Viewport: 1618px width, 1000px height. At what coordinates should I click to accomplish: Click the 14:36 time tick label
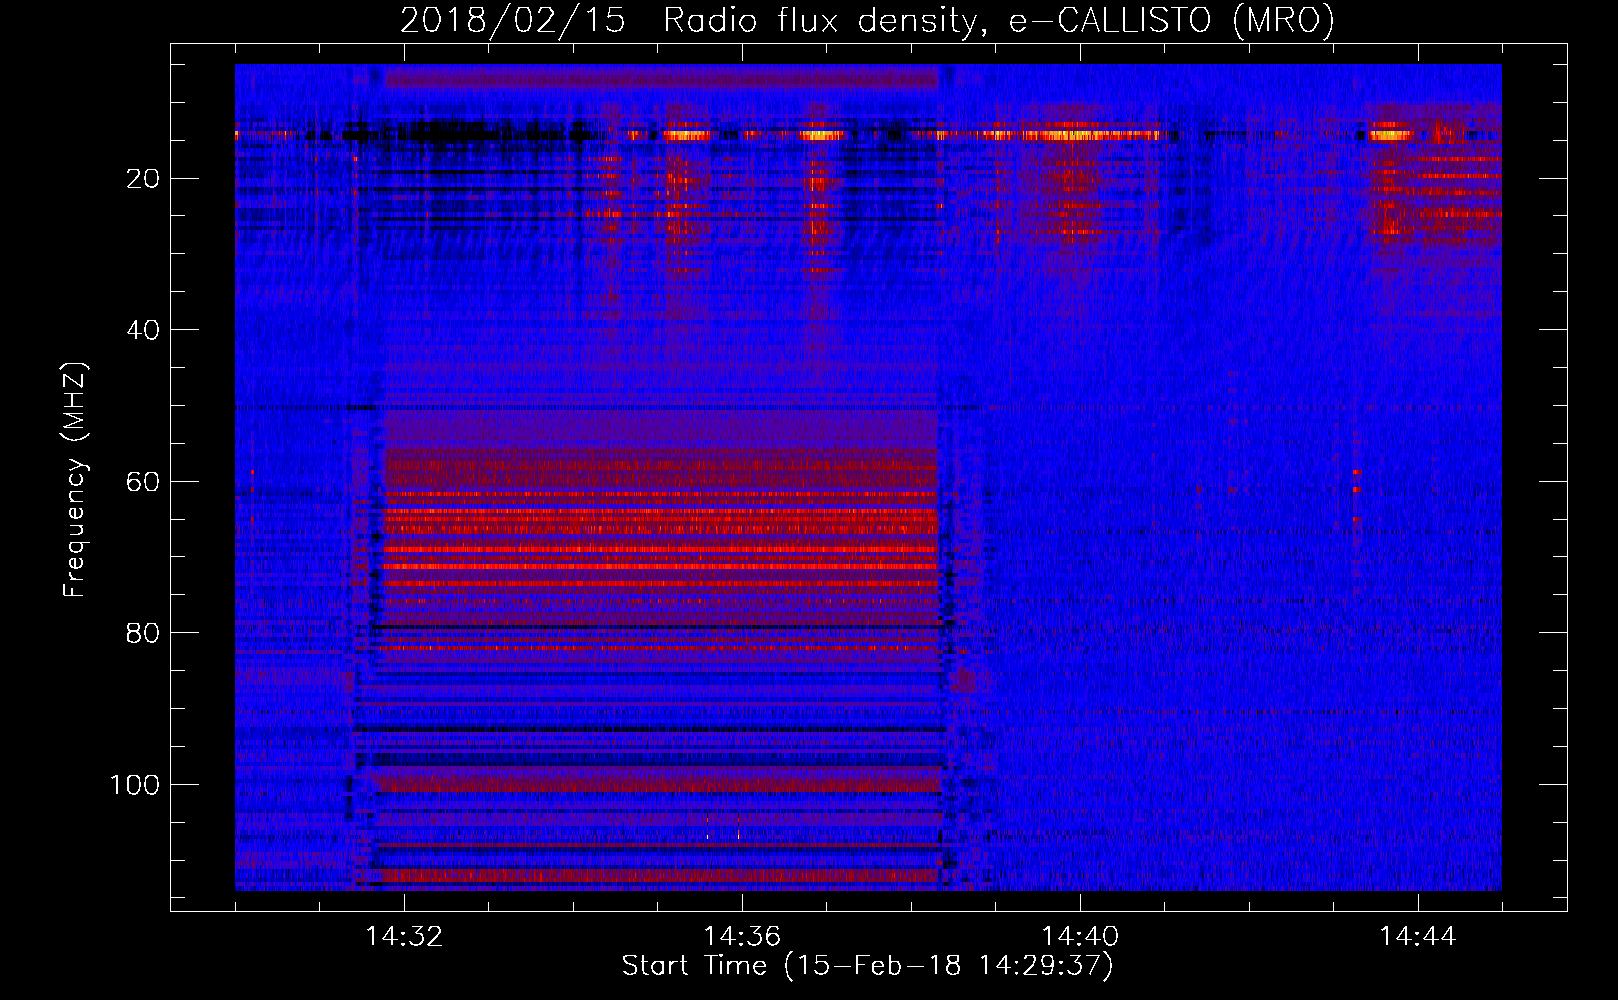tap(742, 937)
